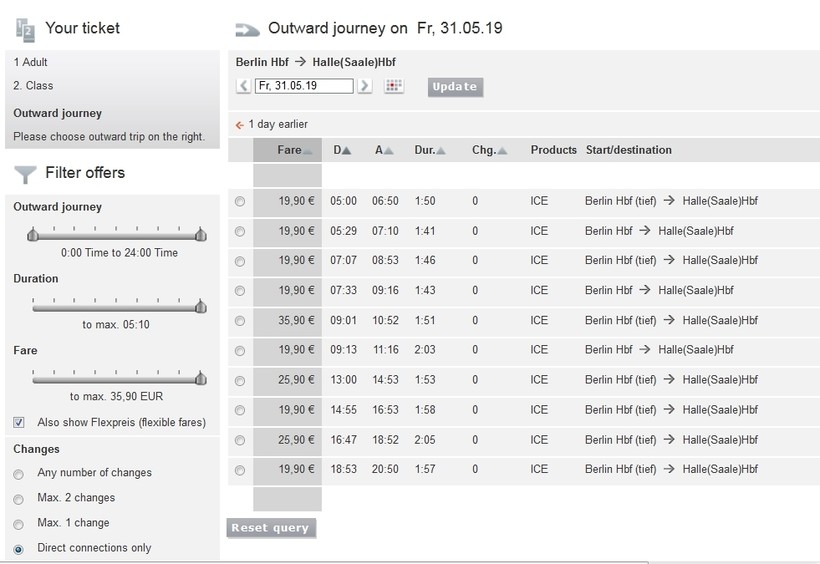Sort results by departure time column
The image size is (820, 564).
click(342, 150)
